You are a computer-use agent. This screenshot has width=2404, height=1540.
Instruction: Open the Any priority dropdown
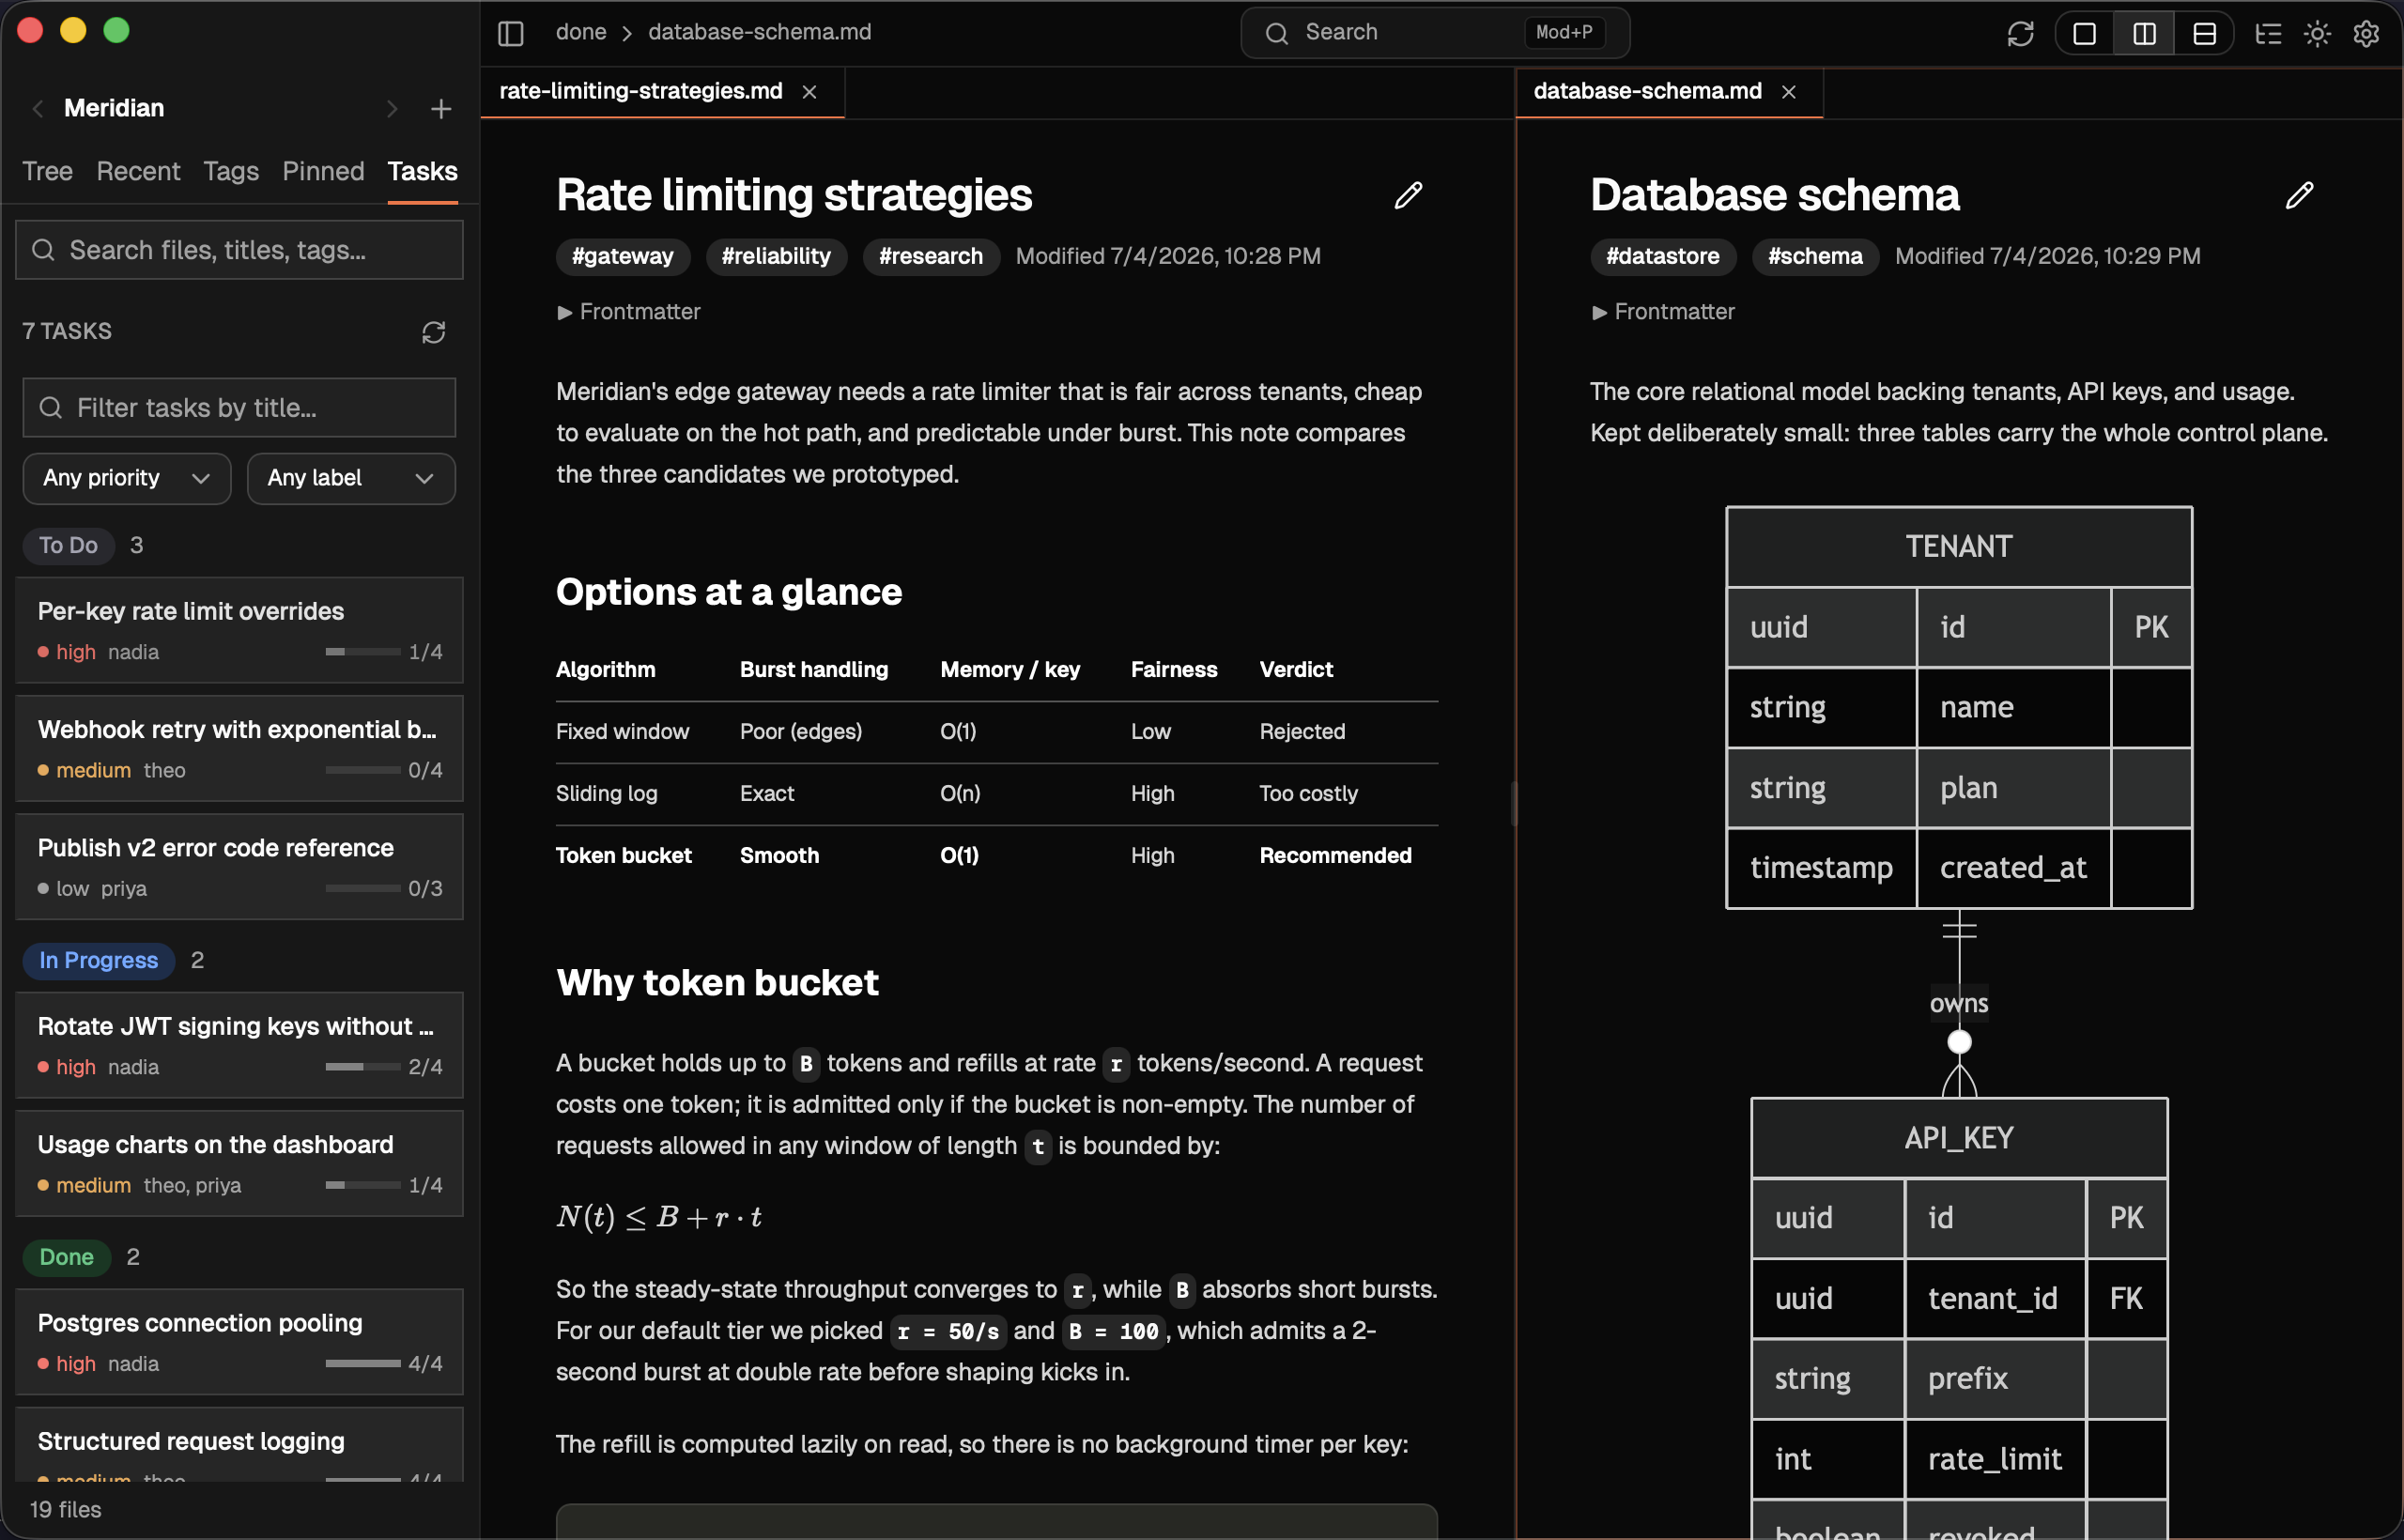point(127,478)
